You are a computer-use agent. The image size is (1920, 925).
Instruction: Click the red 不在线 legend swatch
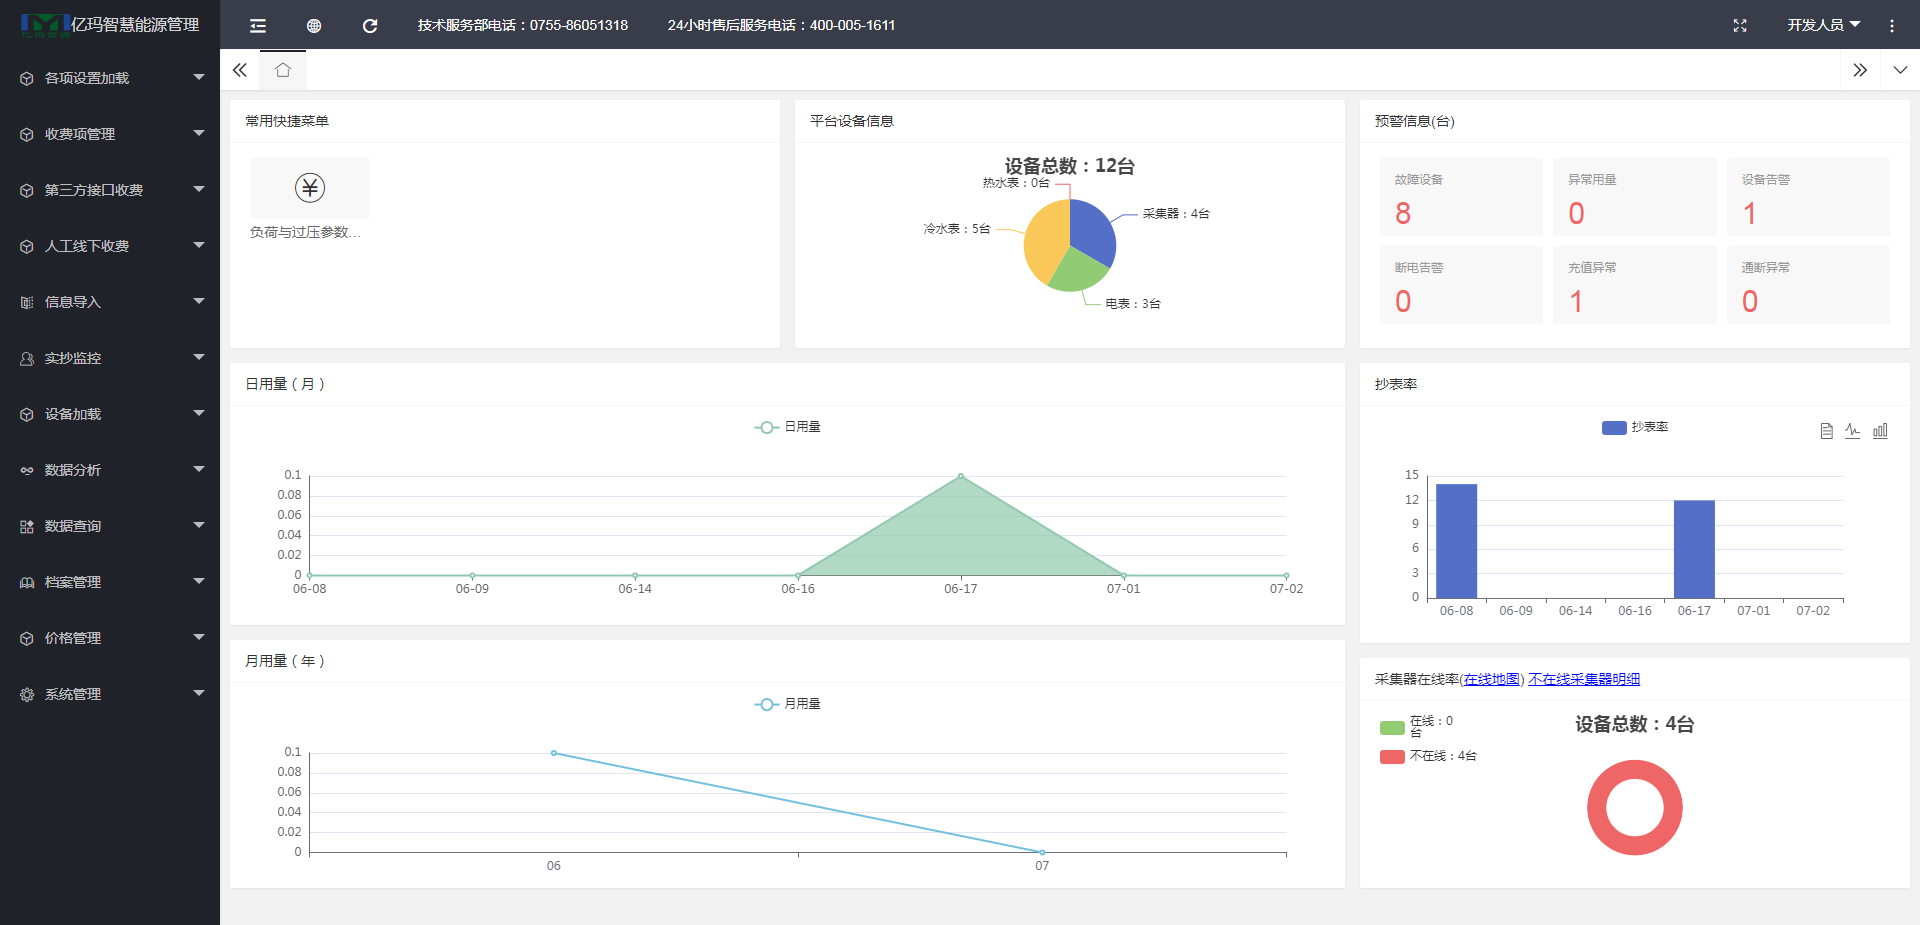pyautogui.click(x=1392, y=757)
